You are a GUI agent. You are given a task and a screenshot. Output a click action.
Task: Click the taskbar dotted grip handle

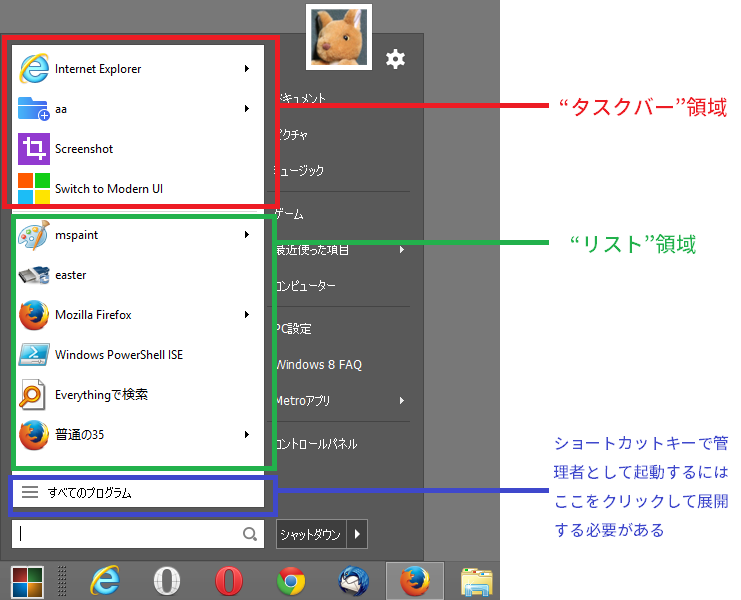click(x=62, y=581)
